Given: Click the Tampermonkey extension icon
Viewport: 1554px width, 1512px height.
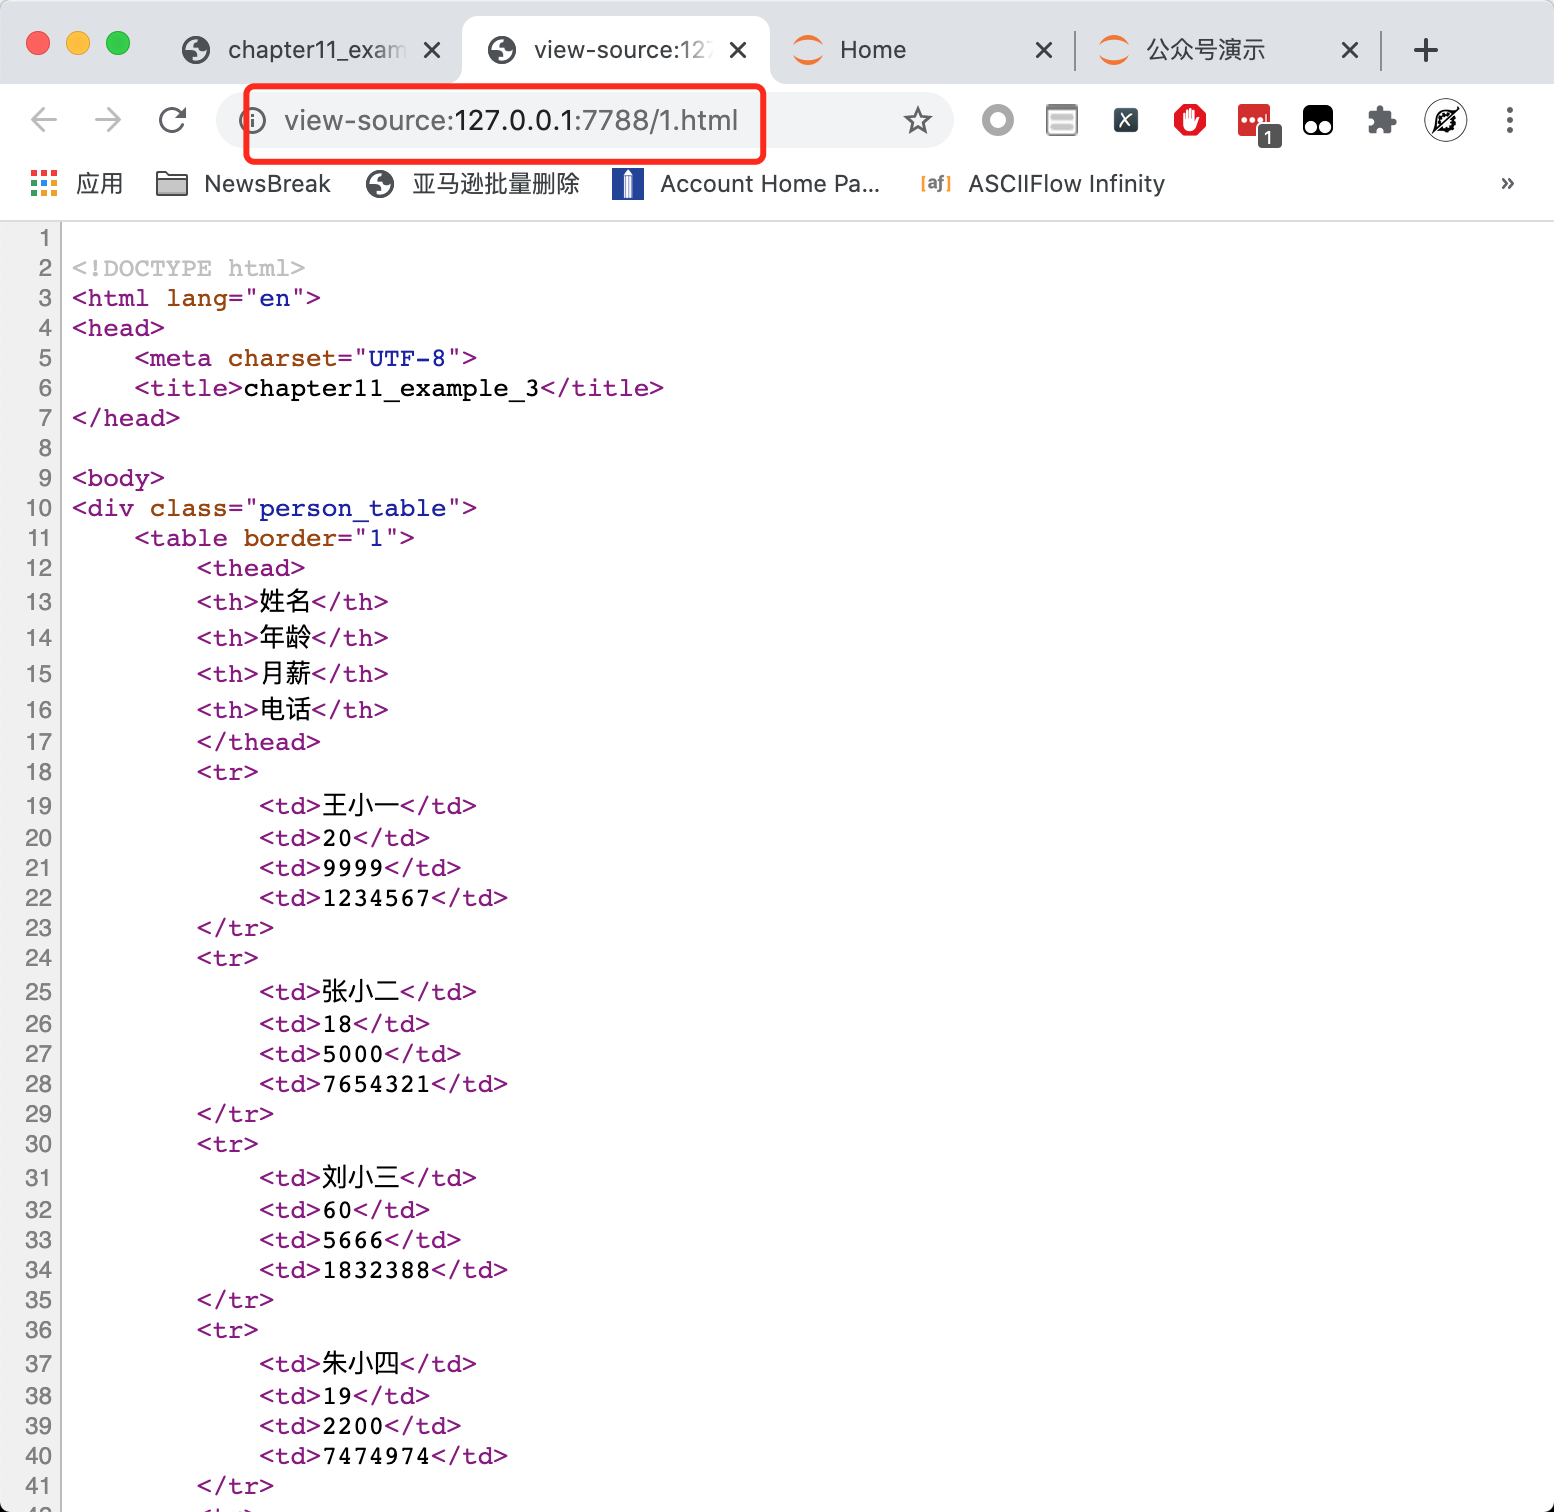Looking at the screenshot, I should click(x=1318, y=121).
